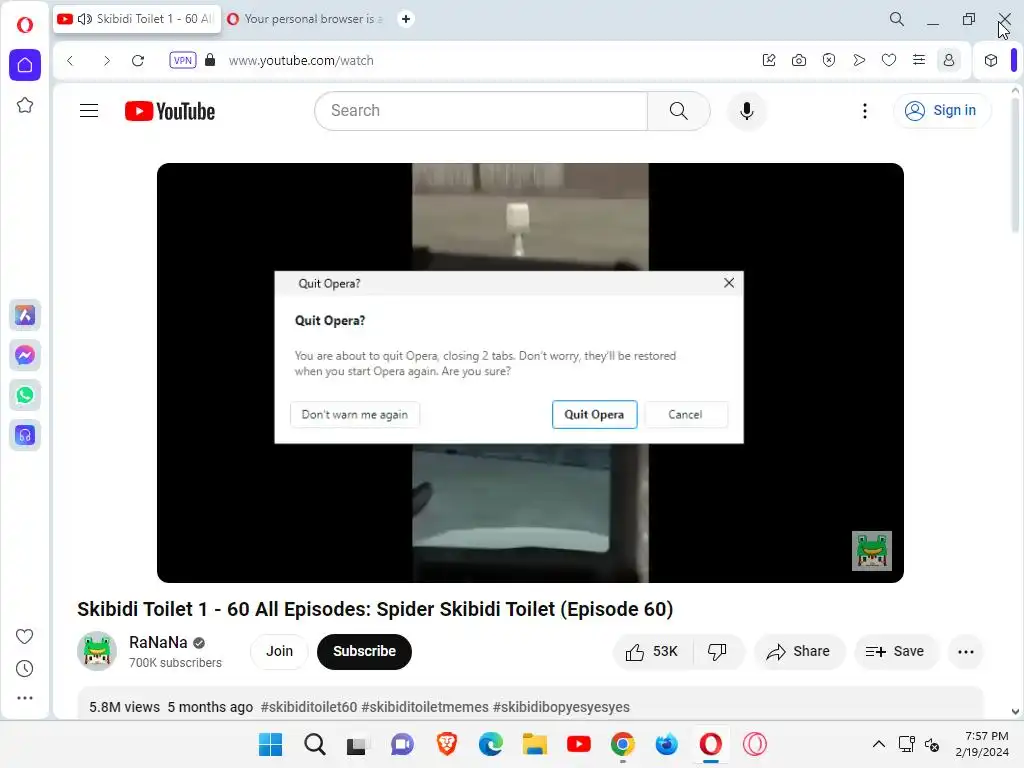1024x768 pixels.
Task: Open WhatsApp in Opera sidebar
Action: point(25,395)
